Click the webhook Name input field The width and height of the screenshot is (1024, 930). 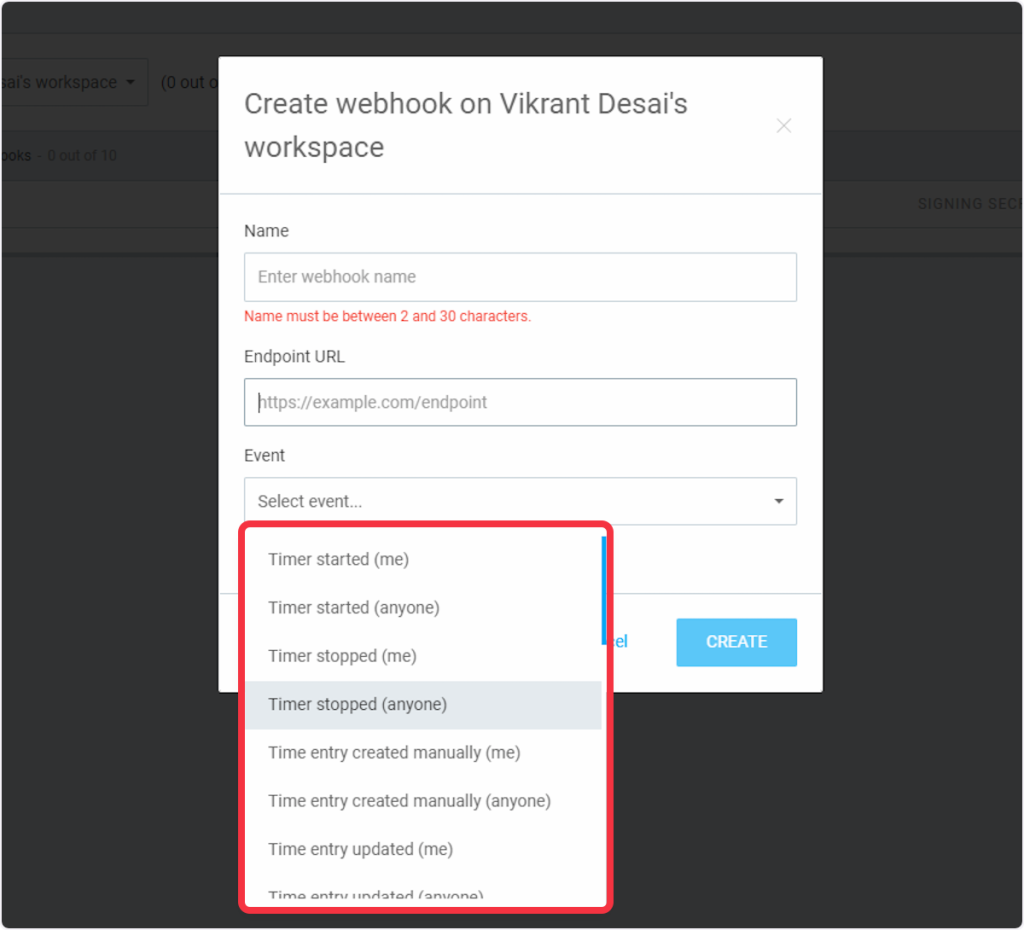click(x=520, y=277)
